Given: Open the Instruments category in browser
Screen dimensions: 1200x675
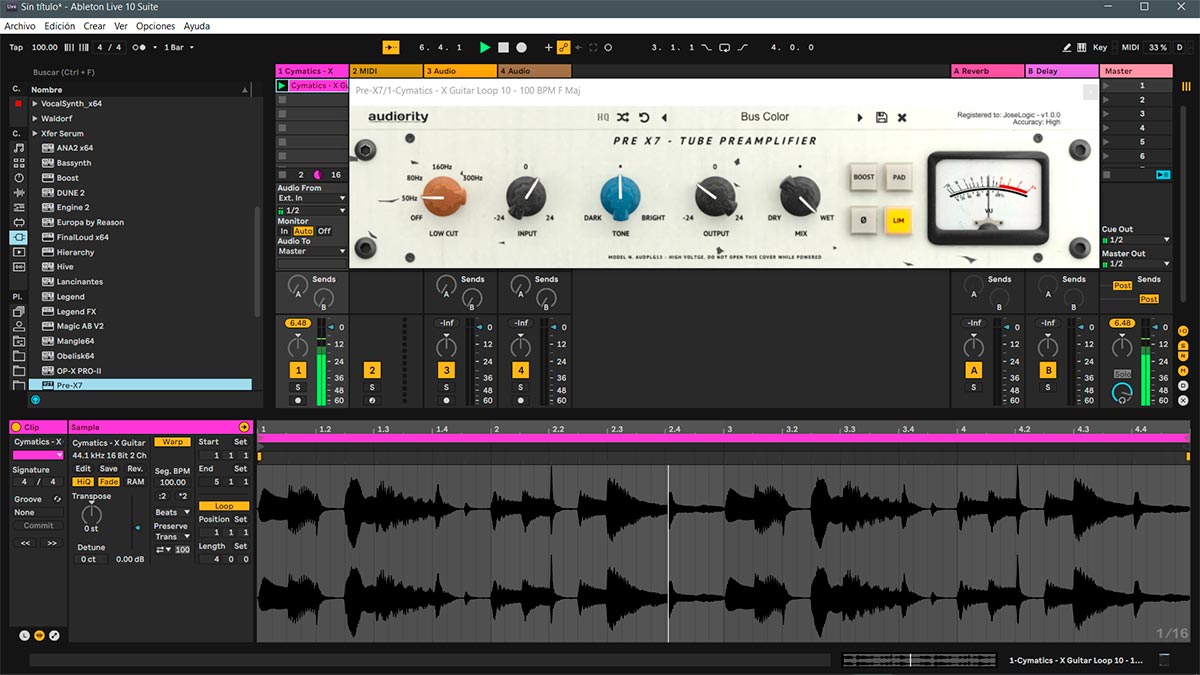Looking at the screenshot, I should (x=19, y=178).
